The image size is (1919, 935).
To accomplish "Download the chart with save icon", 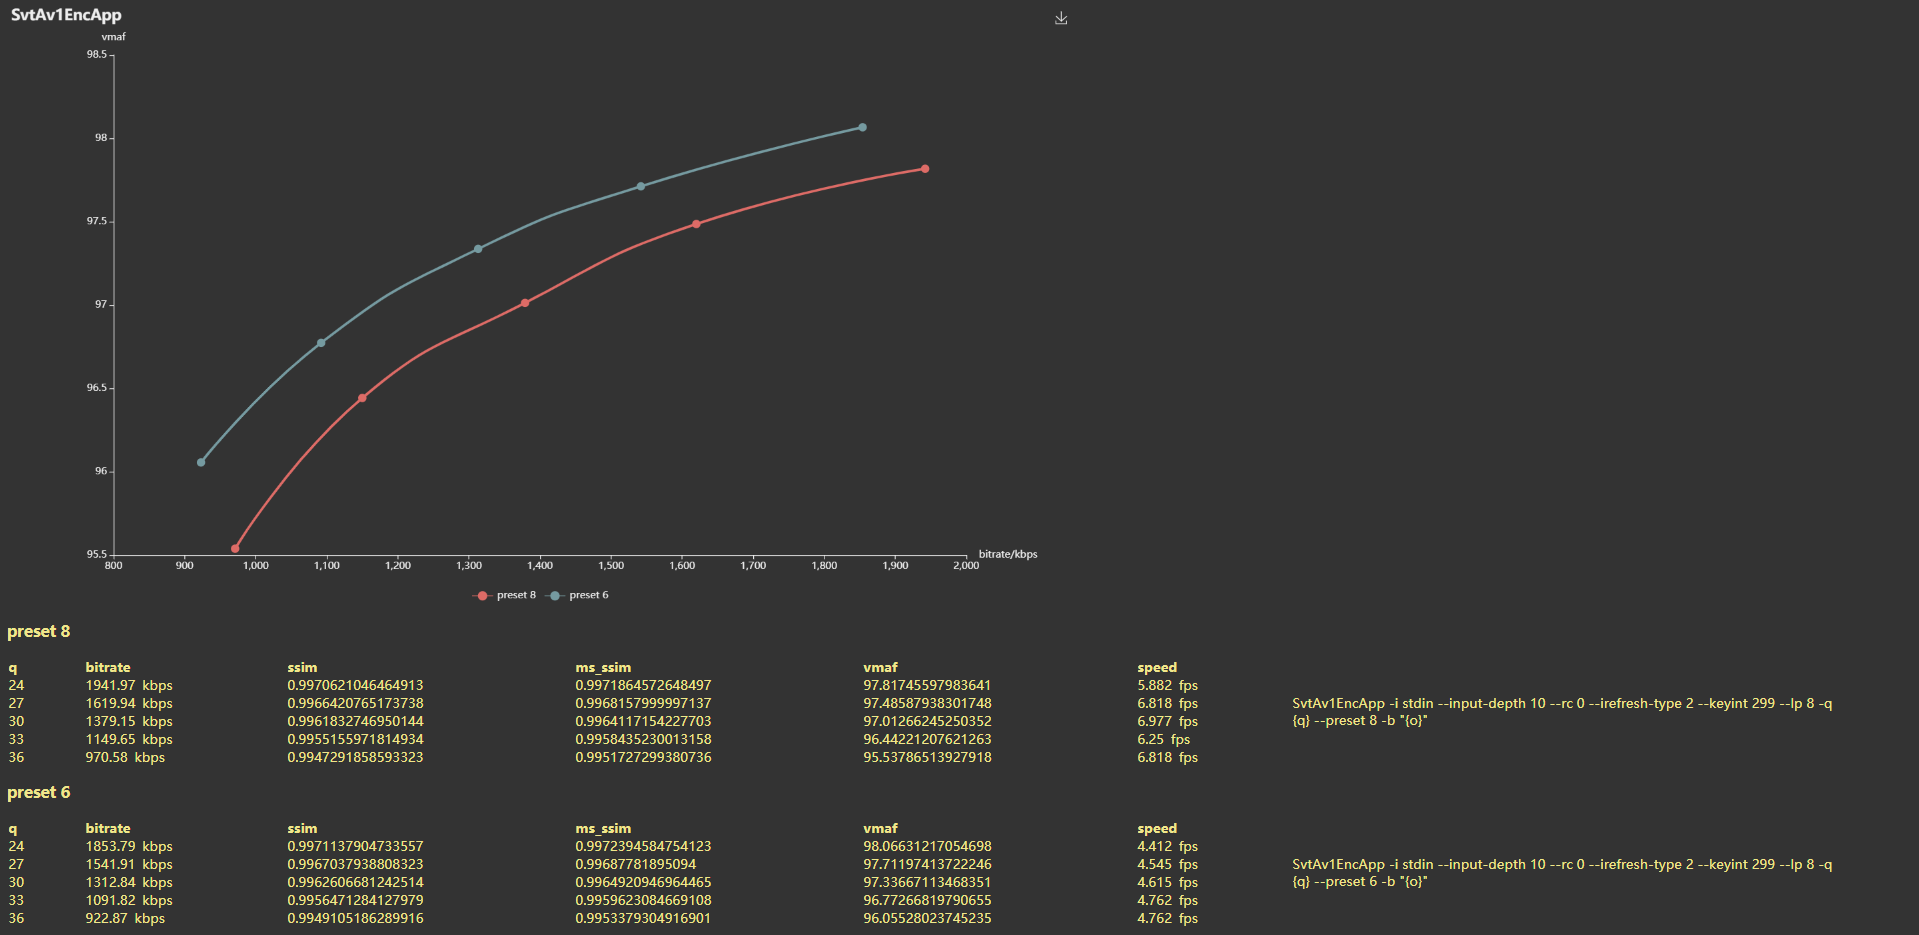I will click(1061, 18).
